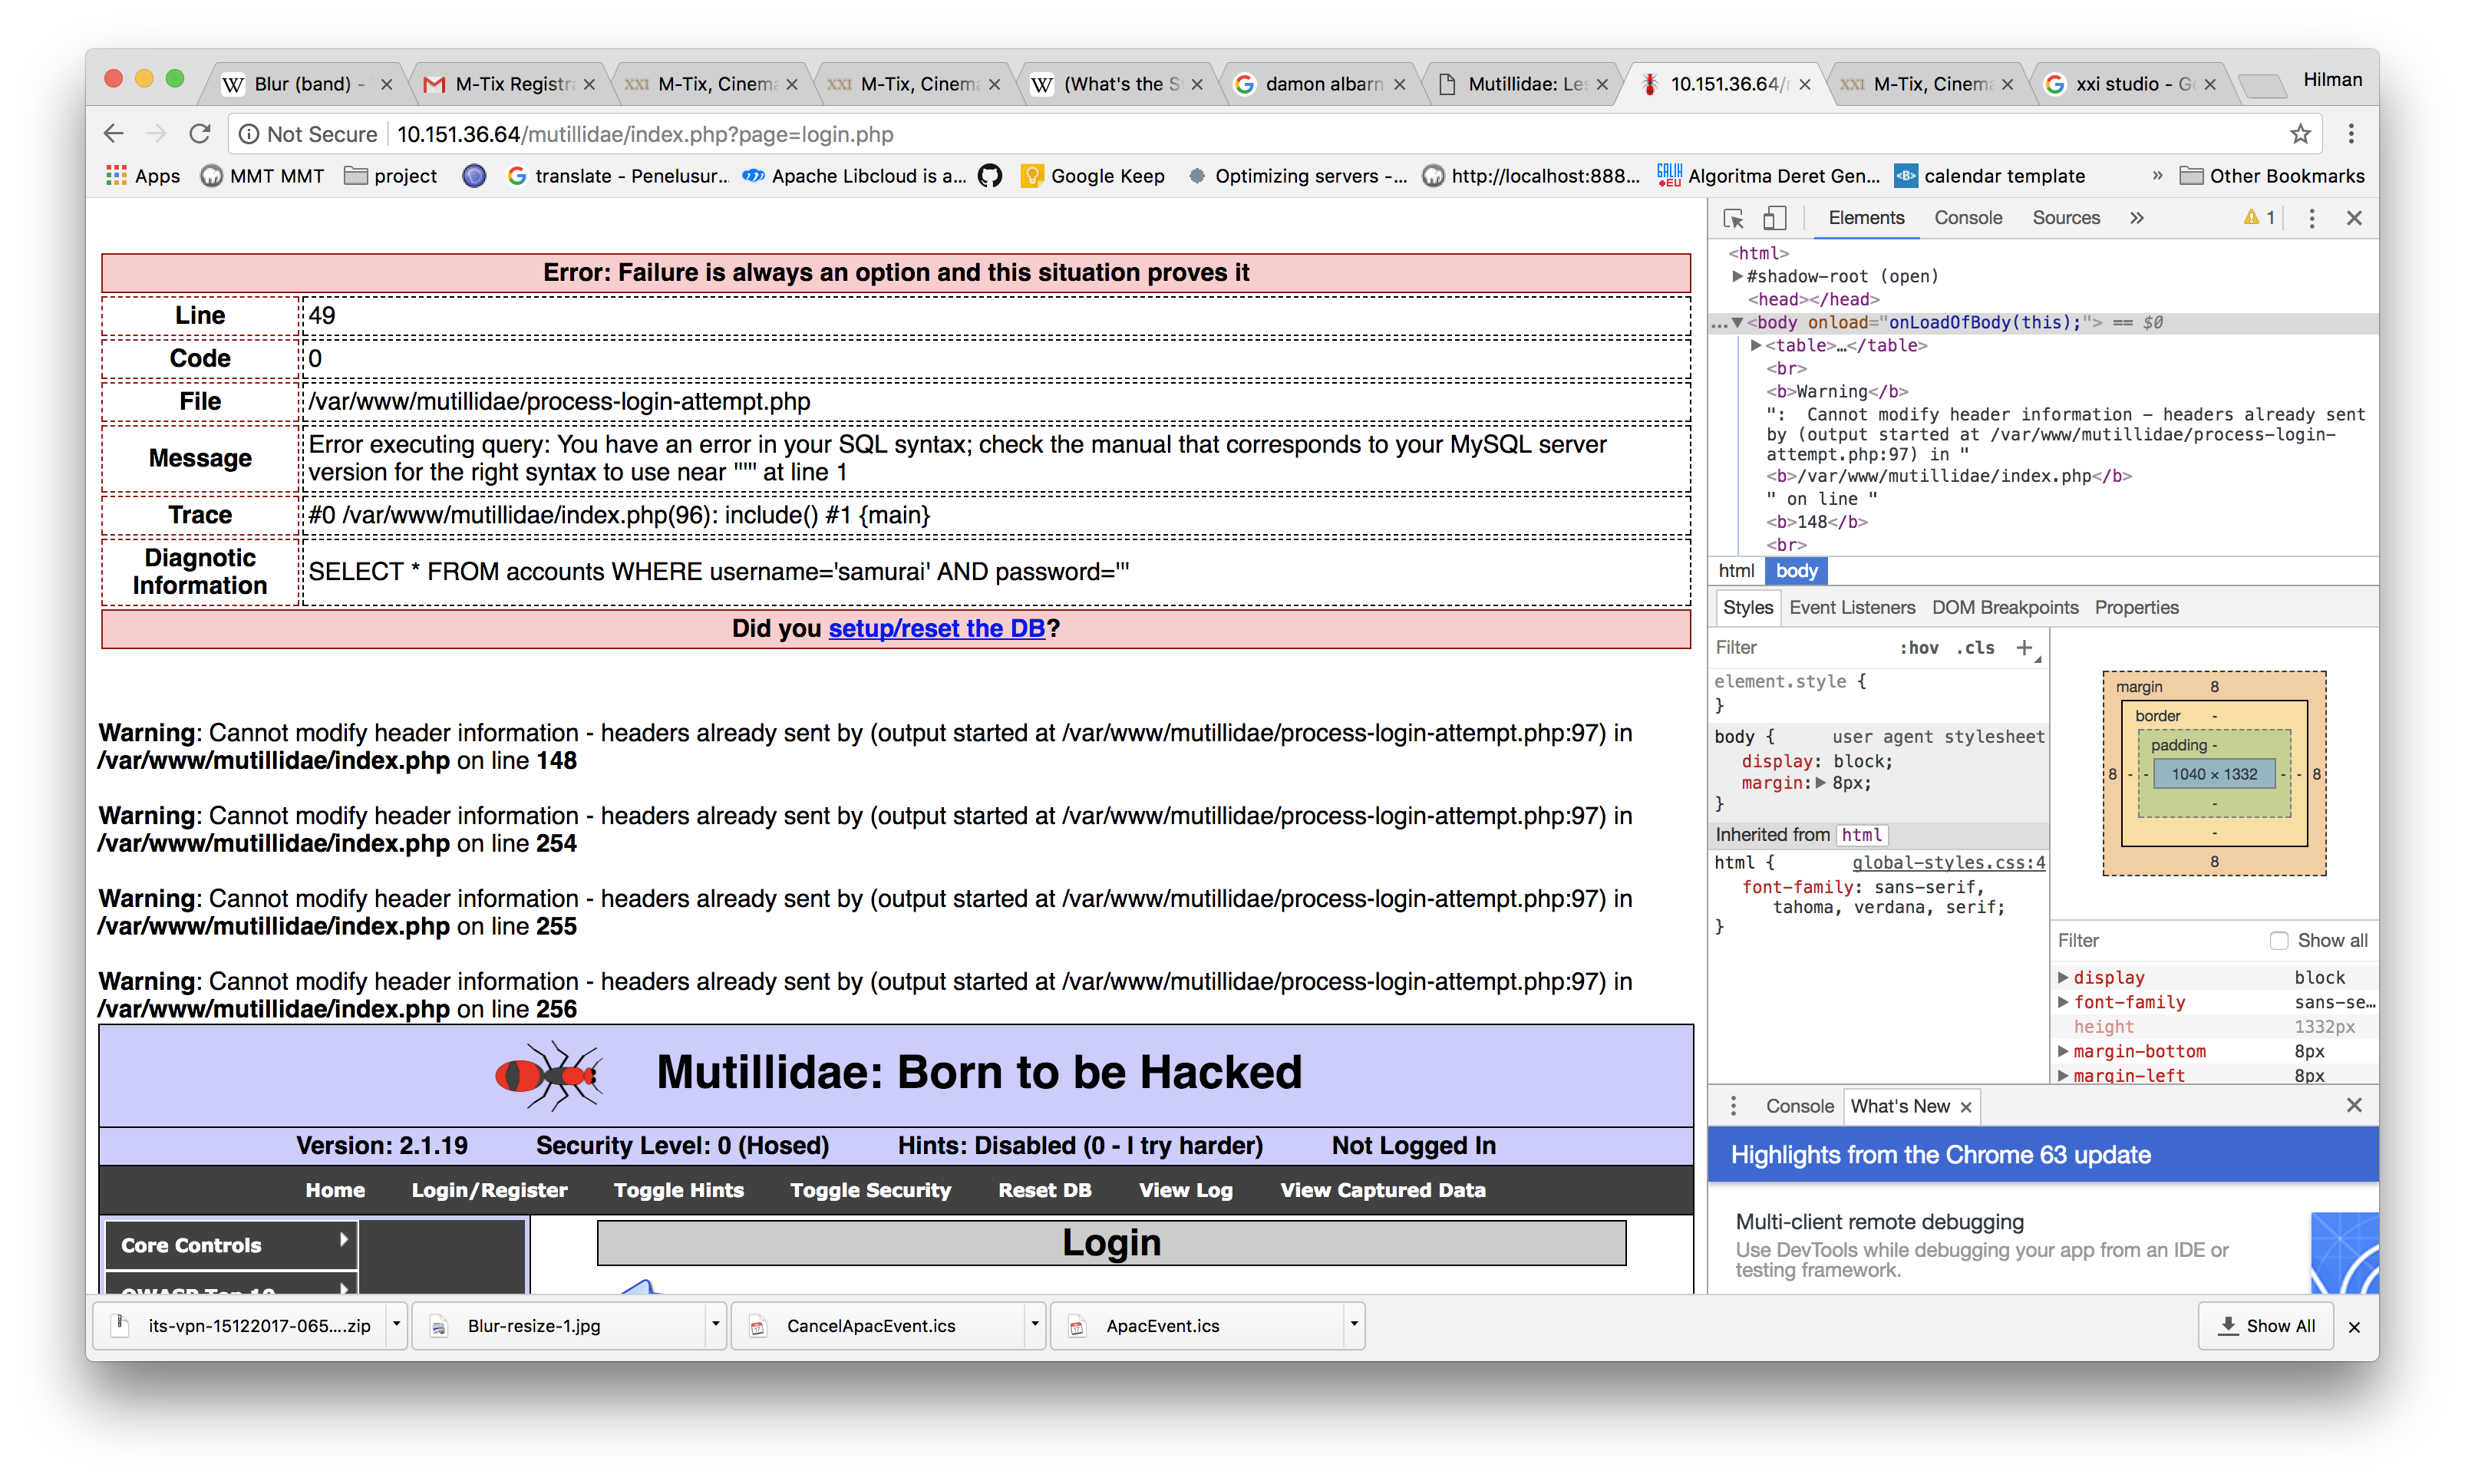Open dropdown for Blur-resize-1.jpg download
Screen dimensions: 2465x1484
pos(715,1325)
